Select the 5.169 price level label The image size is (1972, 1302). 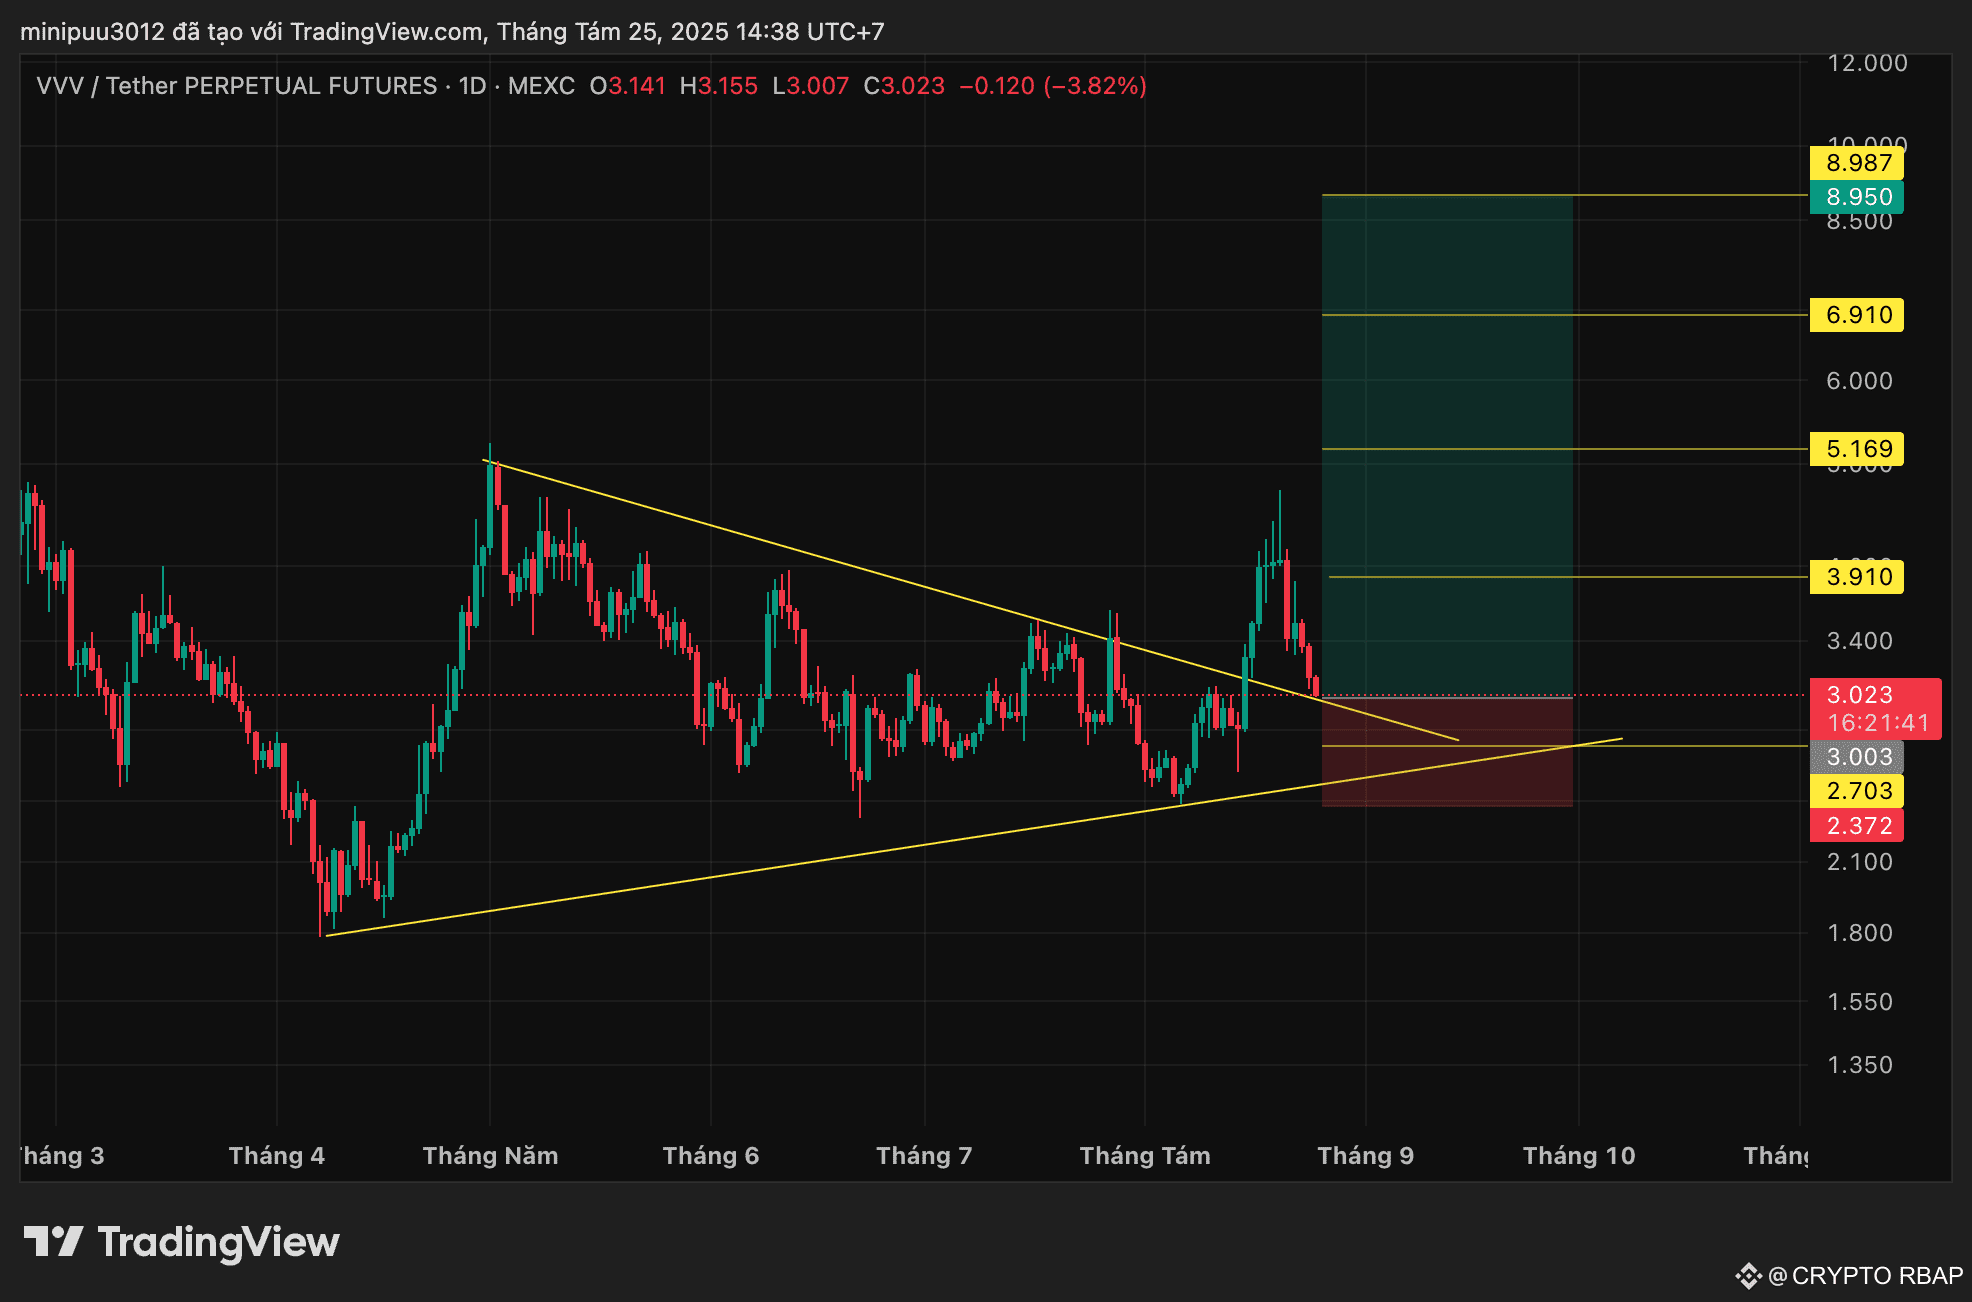click(x=1857, y=449)
